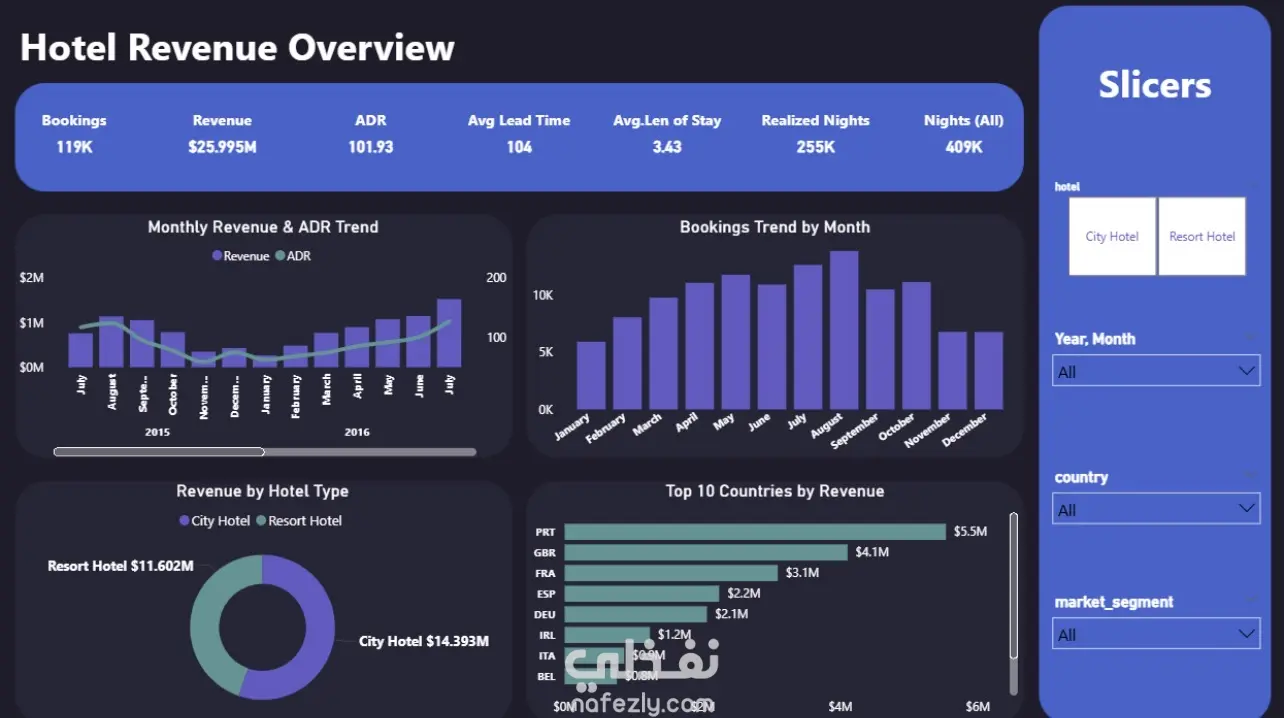
Task: Click the Monthly Revenue & ADR Trend title
Action: [263, 227]
